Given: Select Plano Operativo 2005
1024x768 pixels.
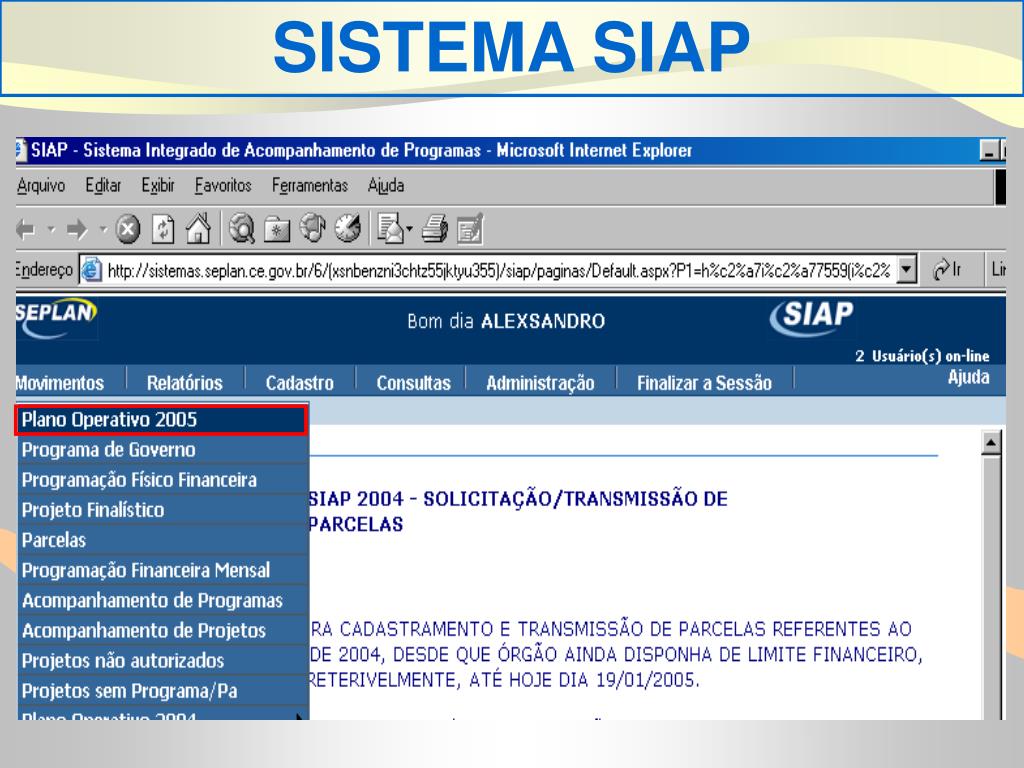Looking at the screenshot, I should click(161, 419).
